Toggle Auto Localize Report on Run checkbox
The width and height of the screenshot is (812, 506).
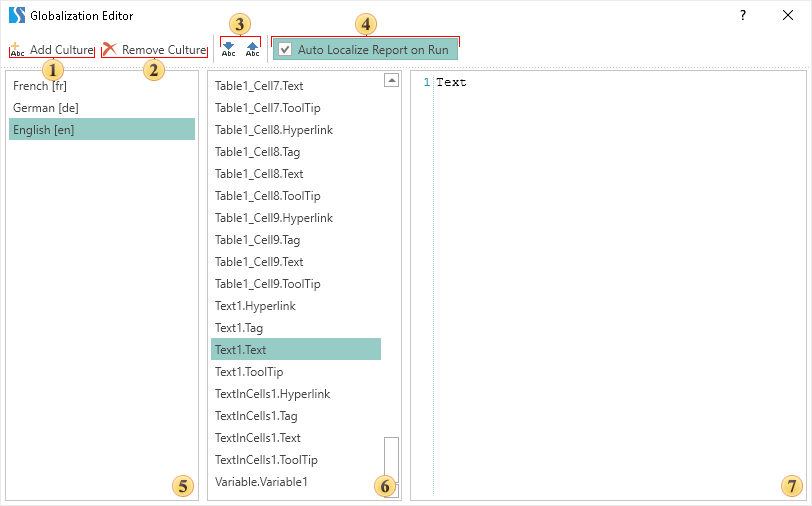coord(286,49)
